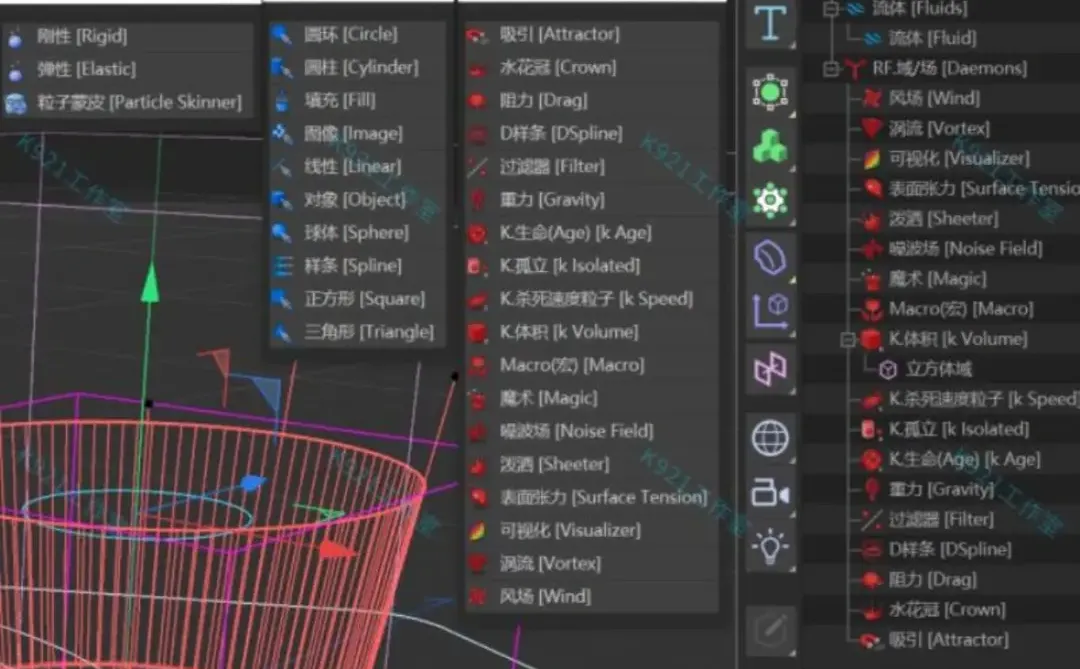Click the Crown daemon icon in menu
This screenshot has width=1080, height=669.
(477, 68)
